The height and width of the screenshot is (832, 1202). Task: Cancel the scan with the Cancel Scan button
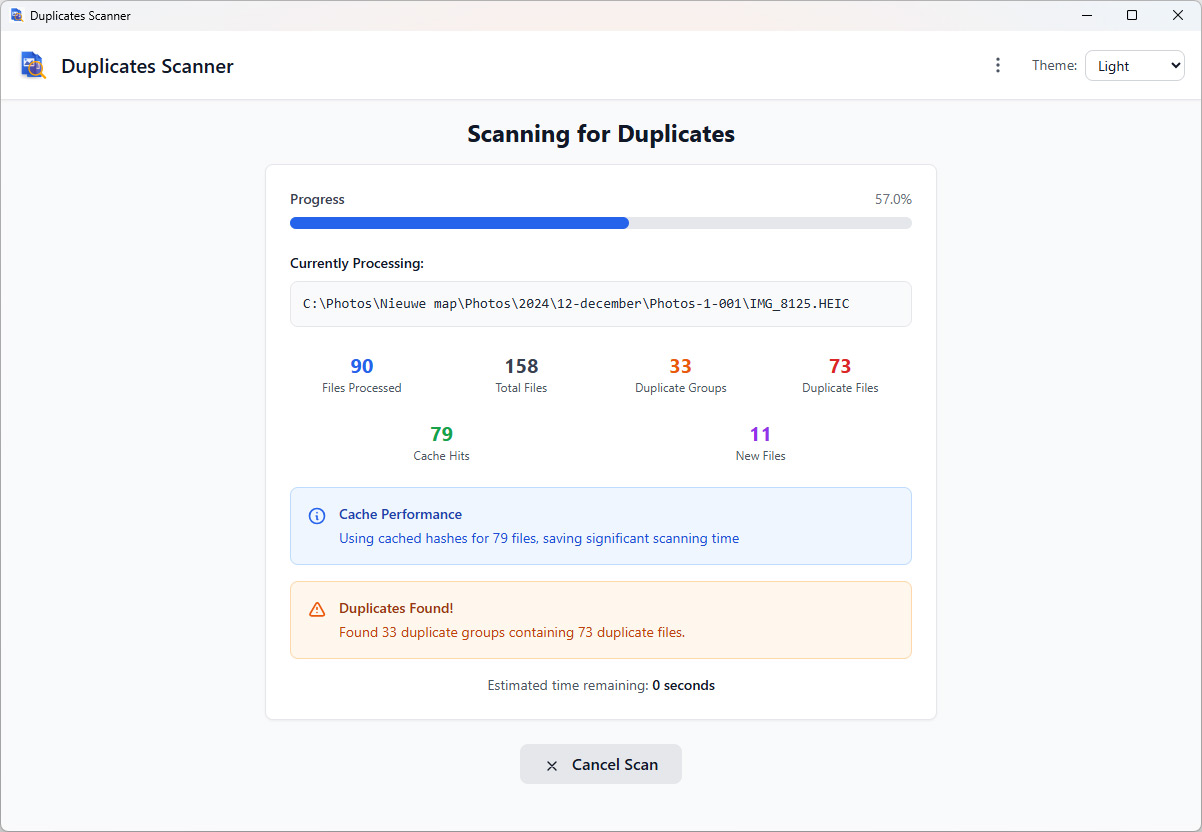point(601,764)
